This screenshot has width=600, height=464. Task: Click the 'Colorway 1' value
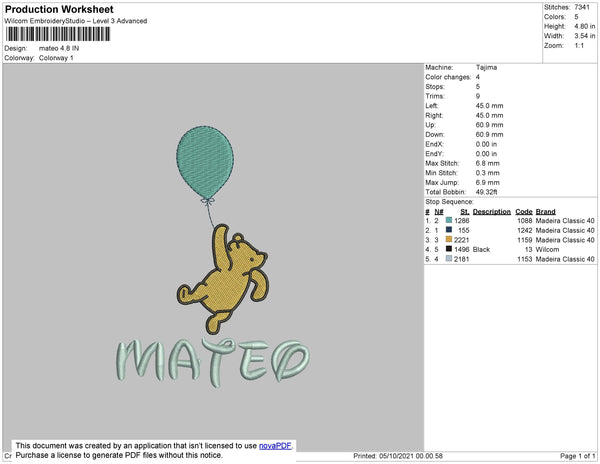click(x=56, y=58)
